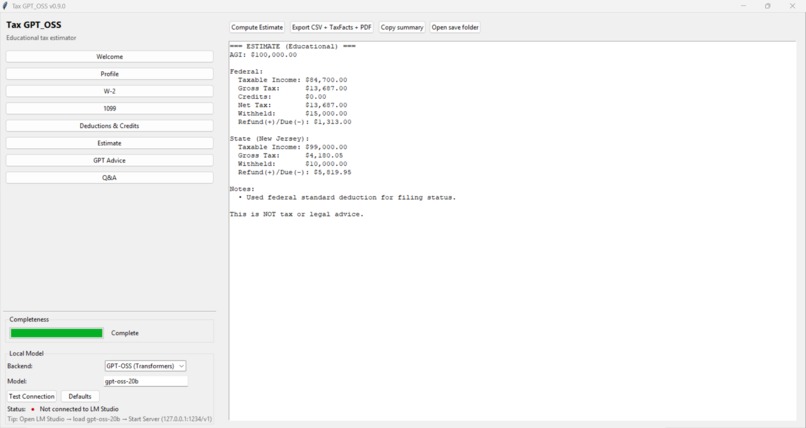Click the 'Used federal standard deduction' note
Image resolution: width=806 pixels, height=428 pixels.
coord(347,197)
